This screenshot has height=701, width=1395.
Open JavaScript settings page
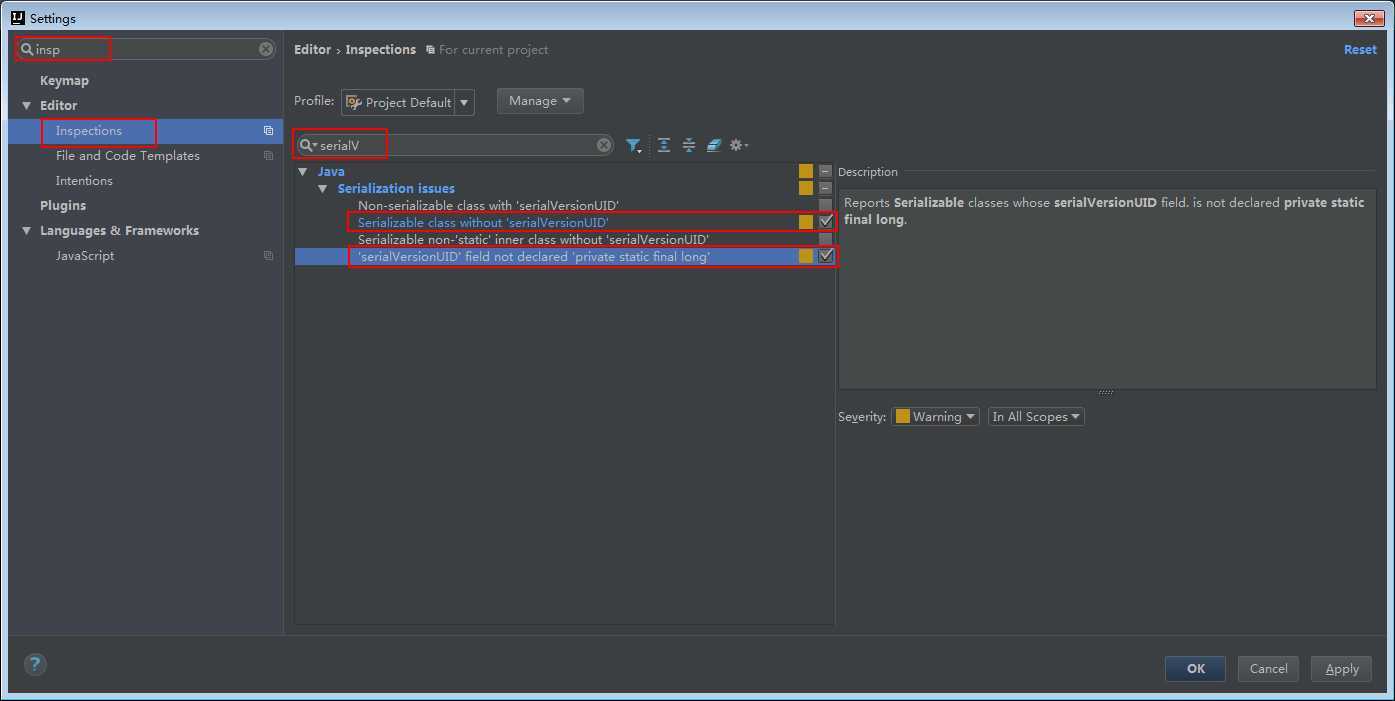pyautogui.click(x=85, y=256)
